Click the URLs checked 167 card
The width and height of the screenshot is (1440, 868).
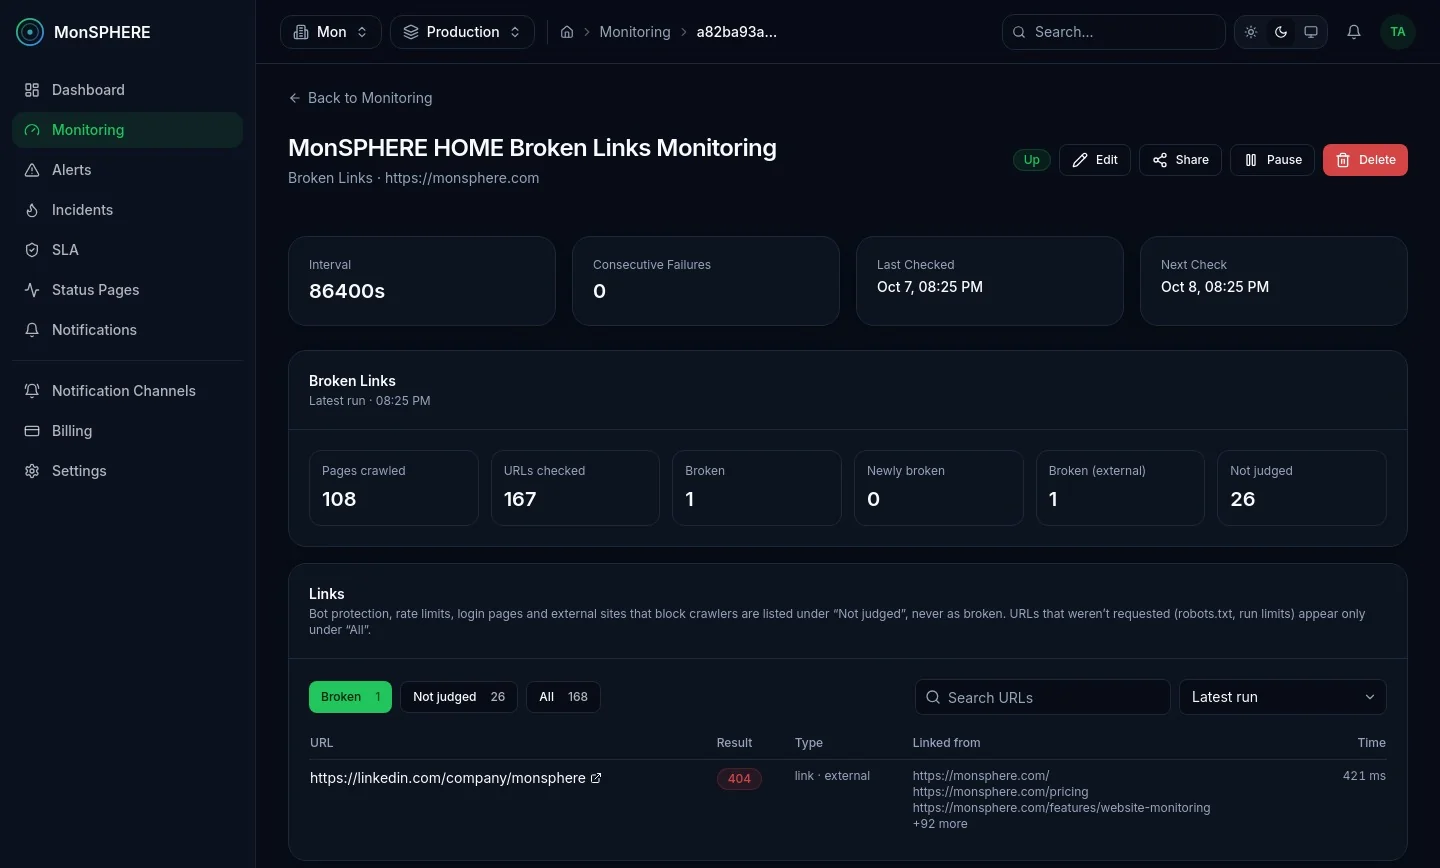pos(575,488)
